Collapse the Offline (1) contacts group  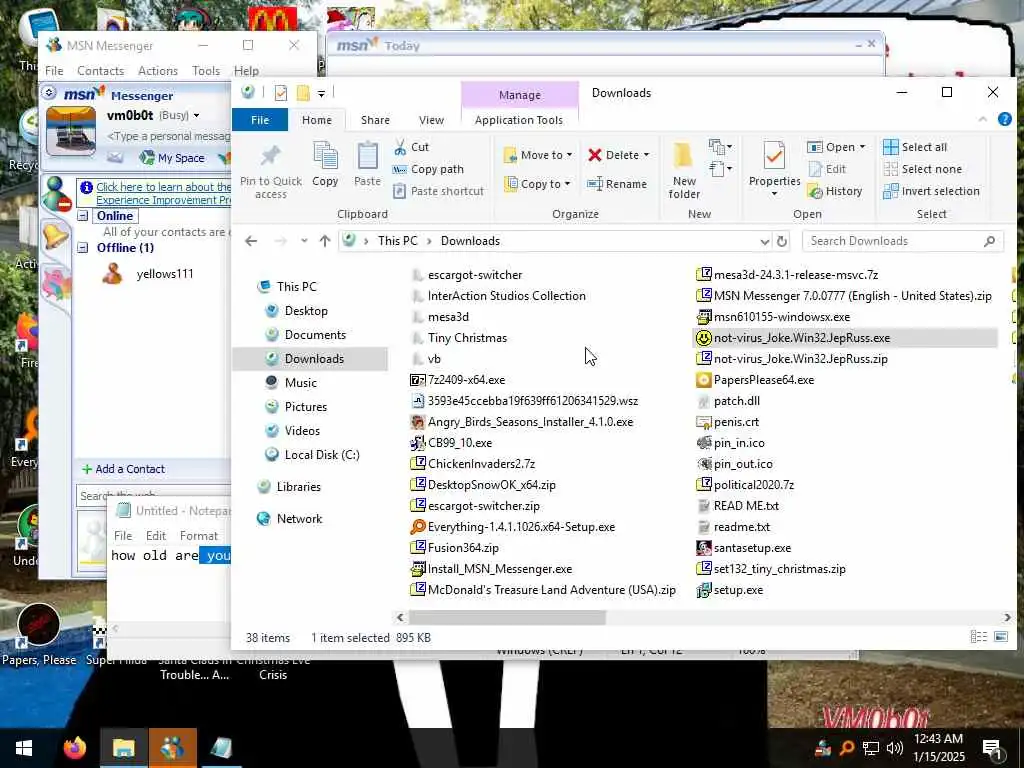[83, 248]
